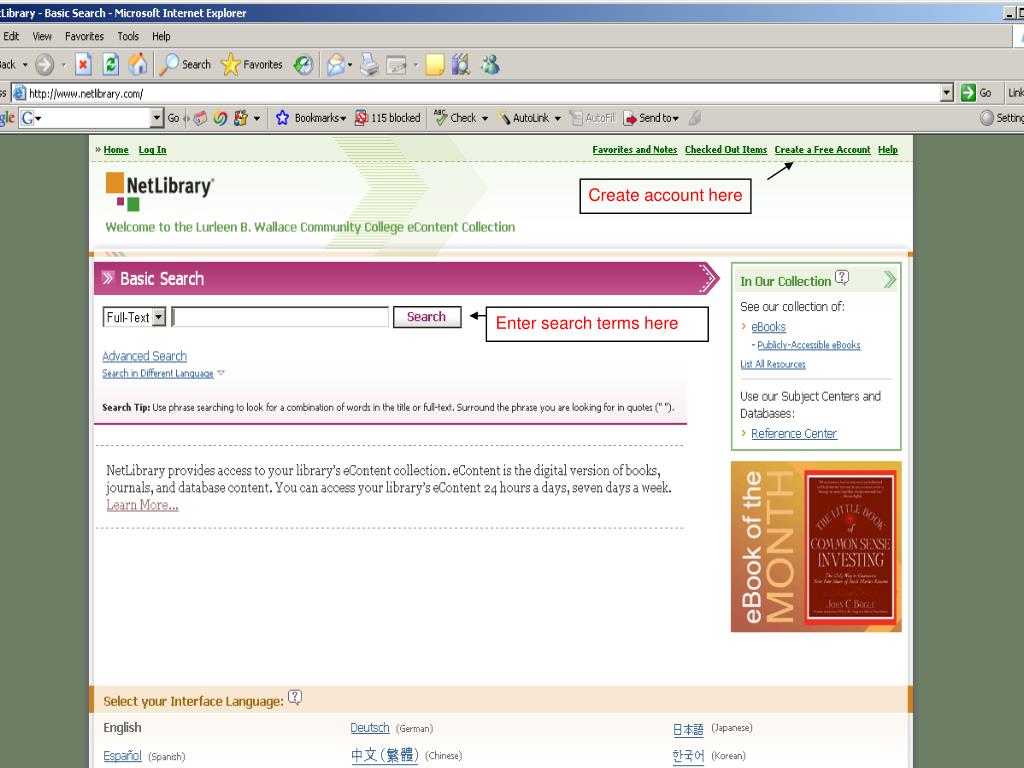
Task: Open the Research books icon
Action: (461, 65)
